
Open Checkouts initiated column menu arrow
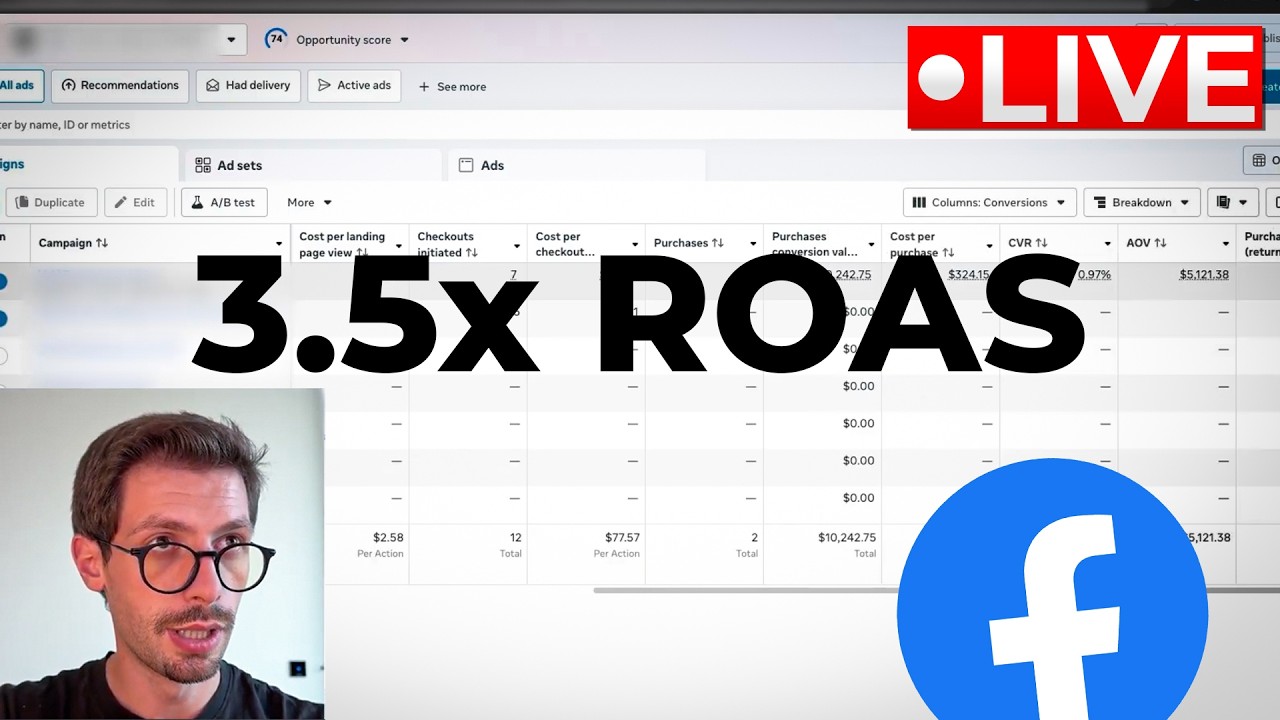(516, 245)
